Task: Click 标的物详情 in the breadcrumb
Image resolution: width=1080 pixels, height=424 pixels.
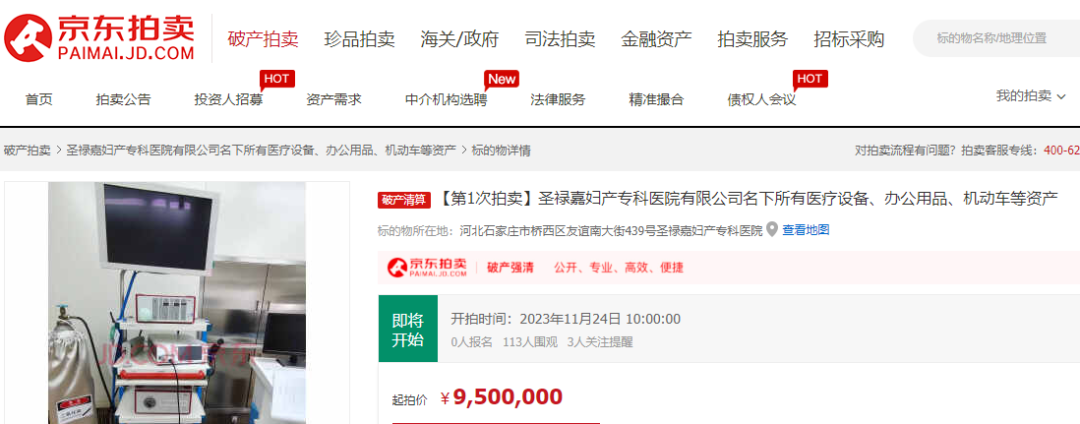Action: pos(501,150)
